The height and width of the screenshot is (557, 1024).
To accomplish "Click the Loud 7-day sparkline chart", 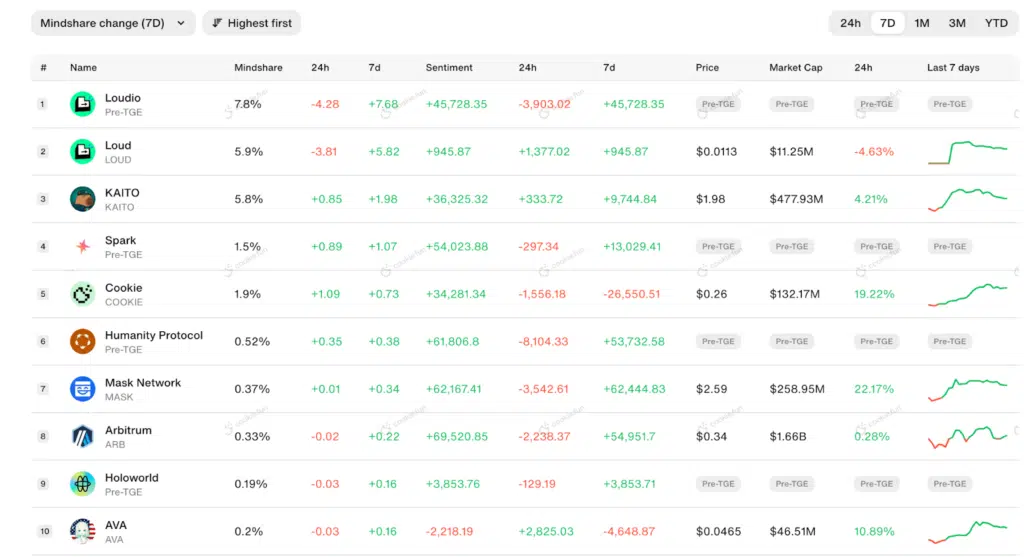I will click(x=968, y=151).
